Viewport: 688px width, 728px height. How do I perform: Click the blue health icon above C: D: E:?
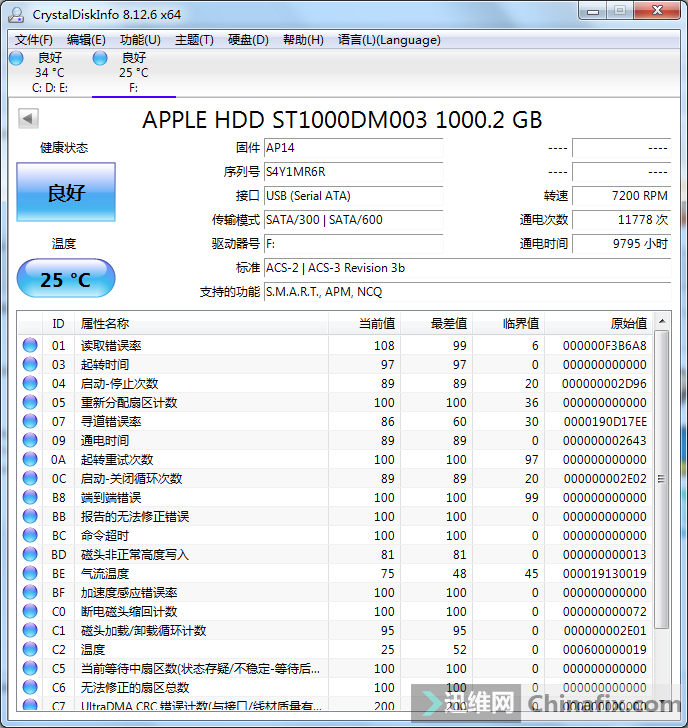point(16,58)
